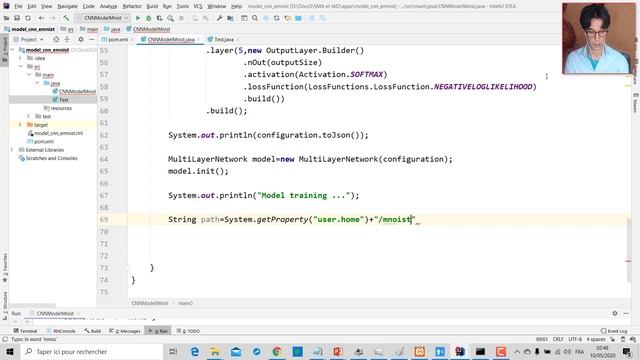
Task: Run CNNModelMnist with the green play button
Action: (x=138, y=18)
